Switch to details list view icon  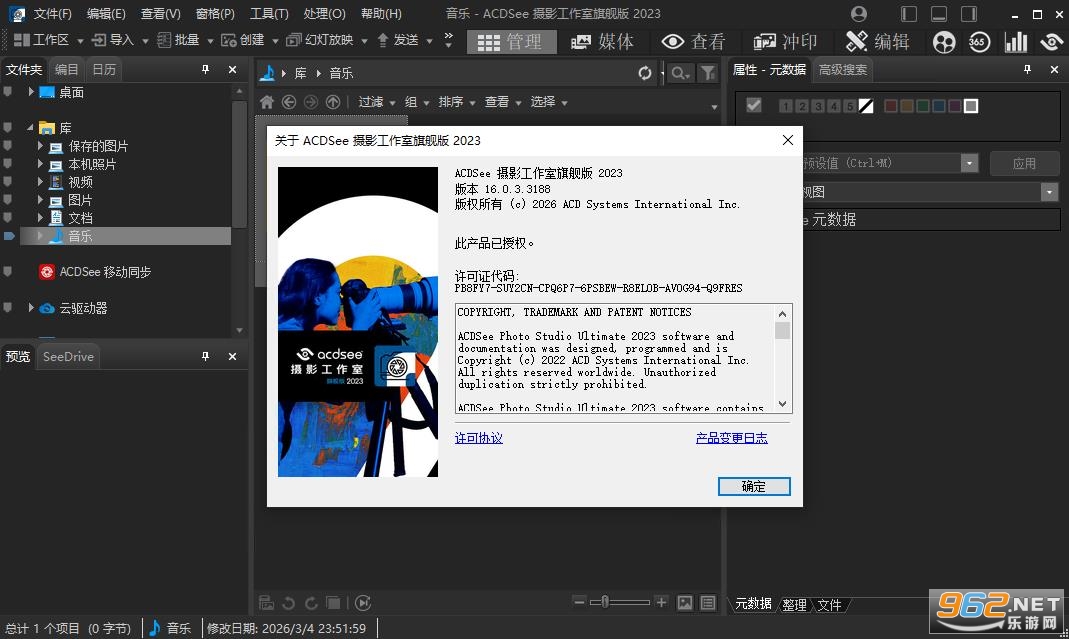(x=708, y=603)
